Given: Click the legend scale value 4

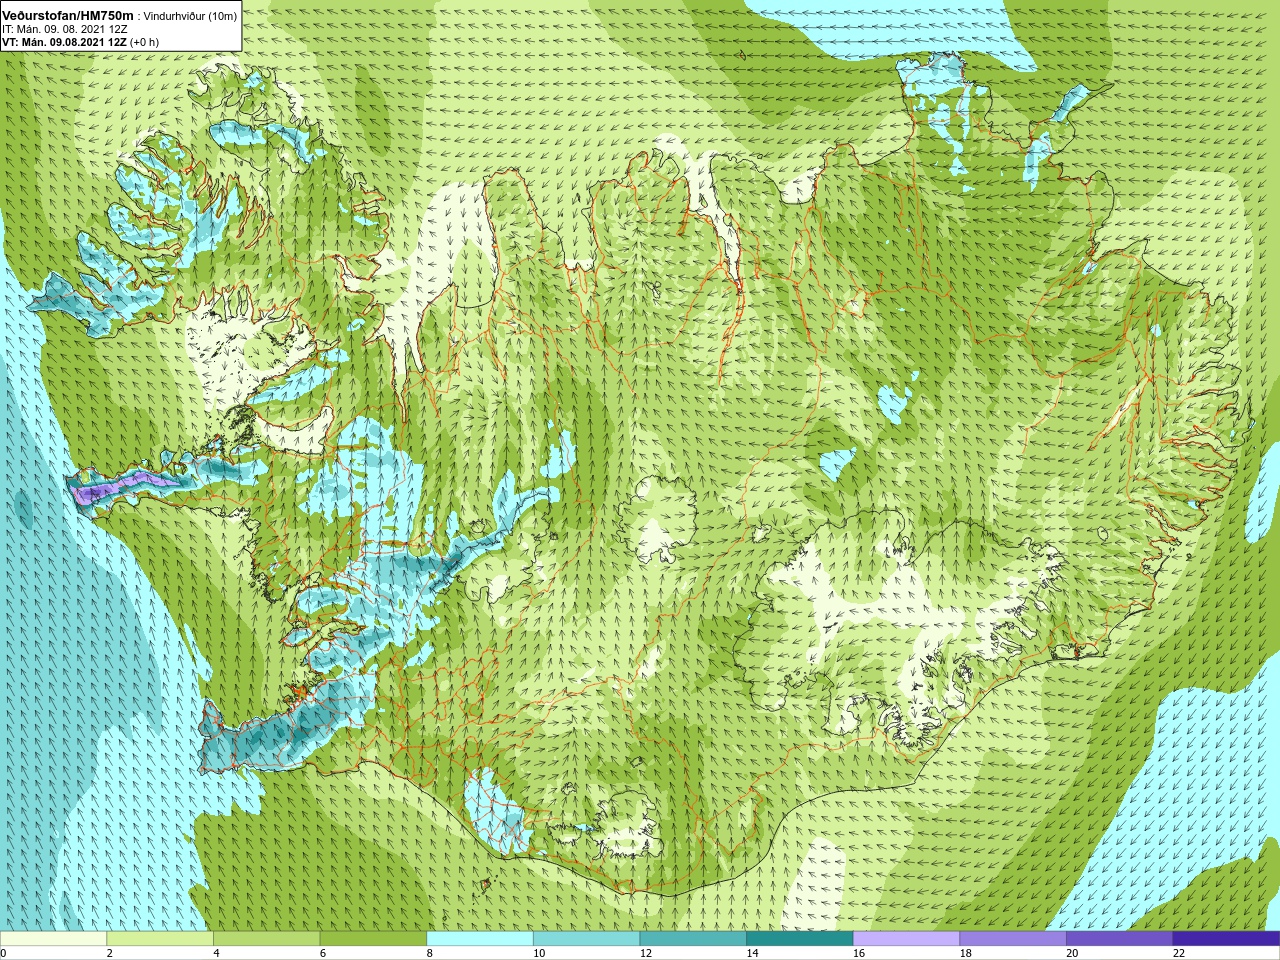Looking at the screenshot, I should [x=216, y=953].
